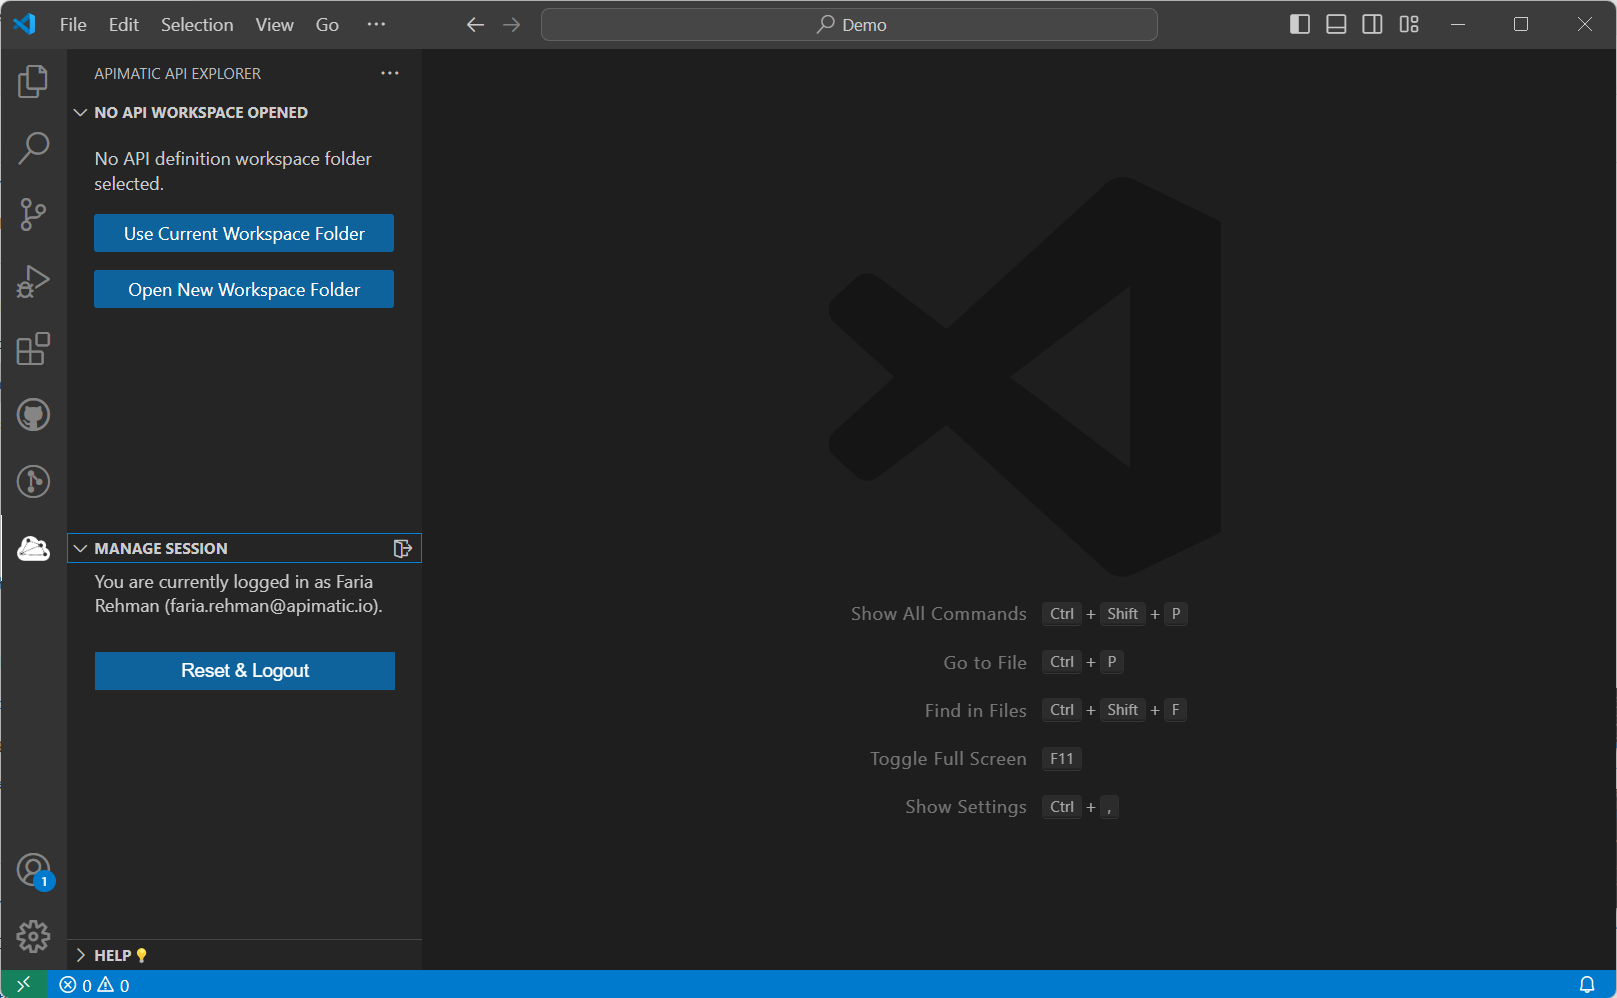
Task: Open the Manage gear menu
Action: pos(33,936)
